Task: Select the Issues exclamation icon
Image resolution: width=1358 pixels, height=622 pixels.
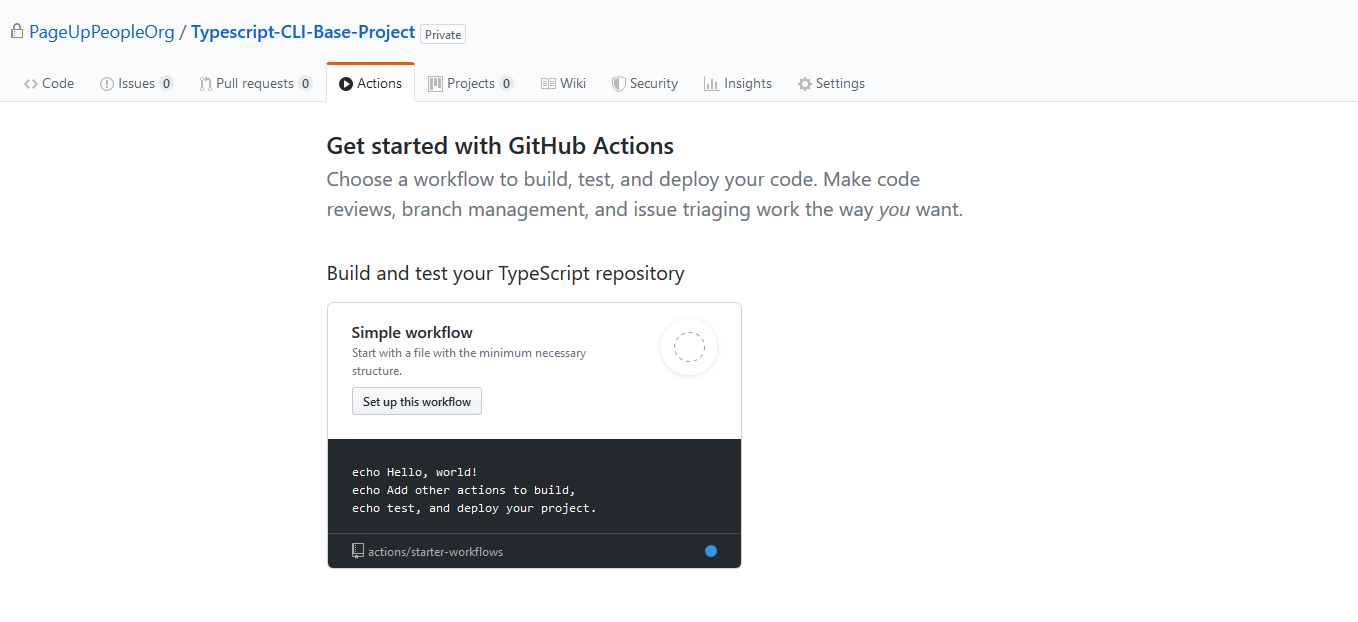Action: click(105, 83)
